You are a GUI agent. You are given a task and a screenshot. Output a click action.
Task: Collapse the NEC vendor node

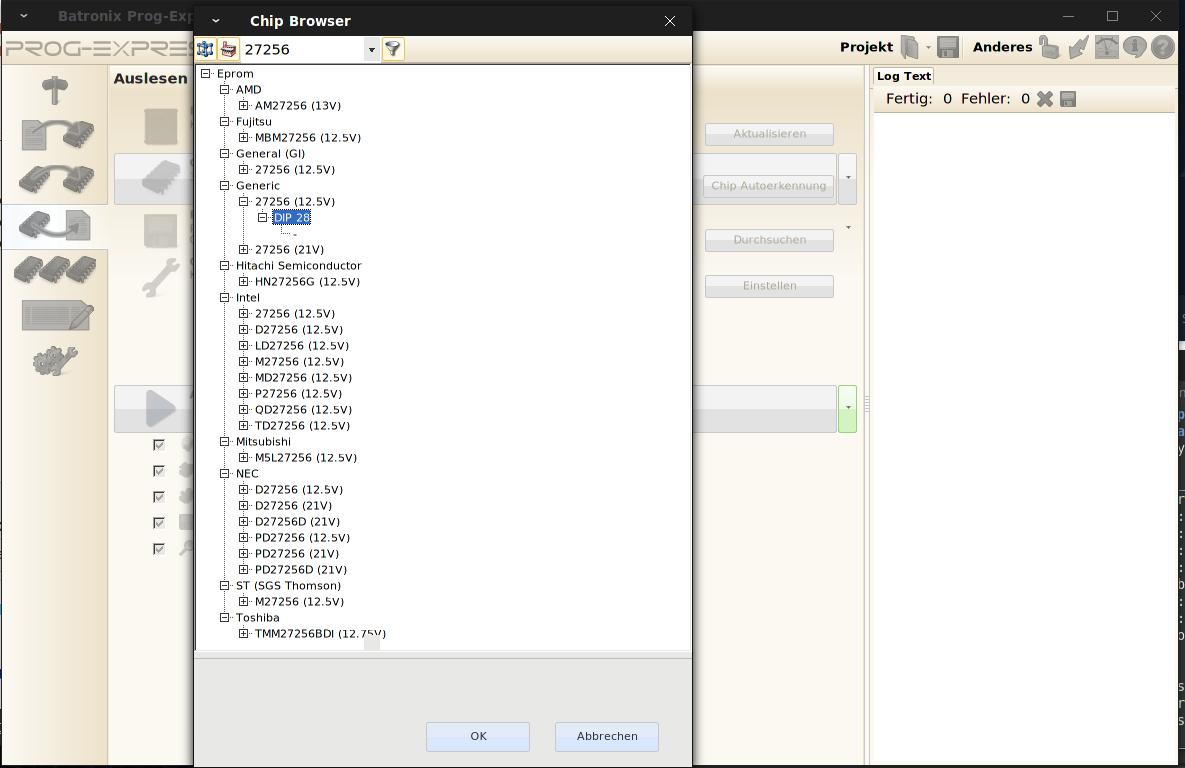224,473
